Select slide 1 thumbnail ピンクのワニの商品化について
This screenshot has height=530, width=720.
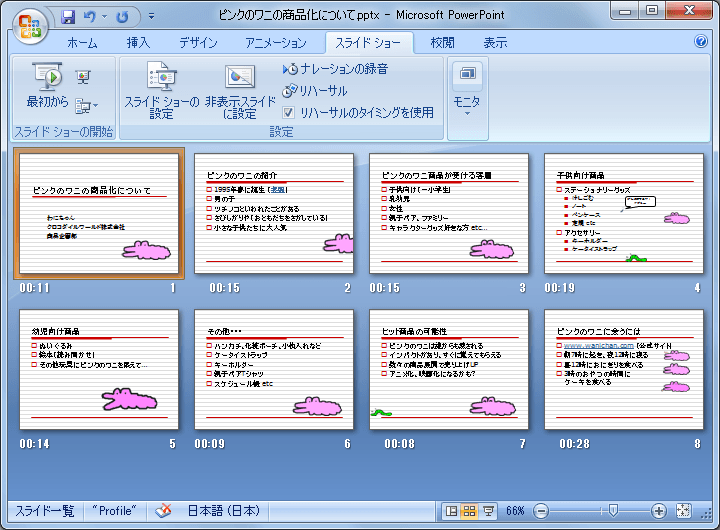point(99,214)
